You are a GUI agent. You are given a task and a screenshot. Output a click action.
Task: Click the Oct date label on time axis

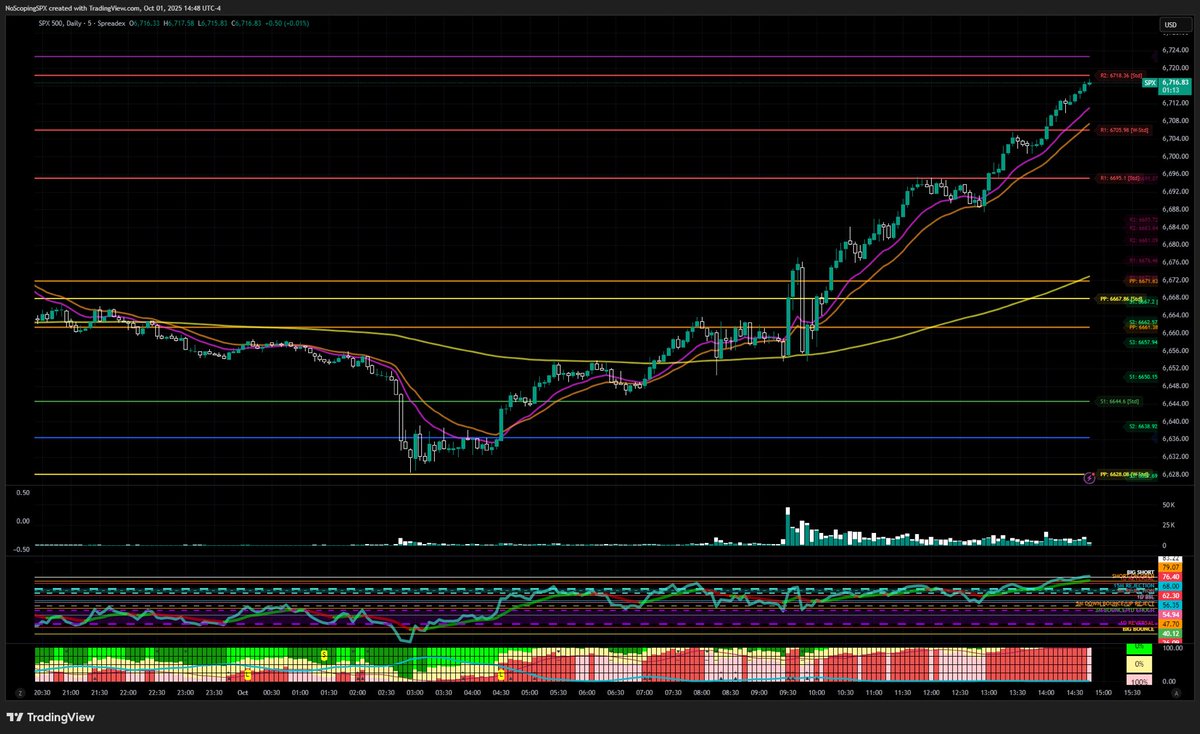(x=243, y=692)
